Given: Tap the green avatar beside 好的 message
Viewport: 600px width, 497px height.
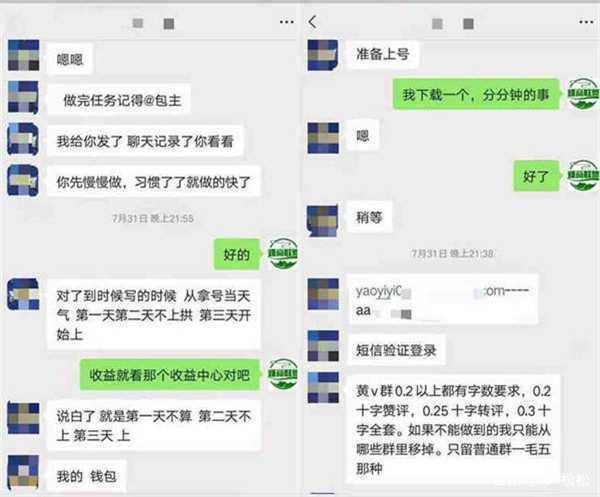Looking at the screenshot, I should [x=283, y=254].
